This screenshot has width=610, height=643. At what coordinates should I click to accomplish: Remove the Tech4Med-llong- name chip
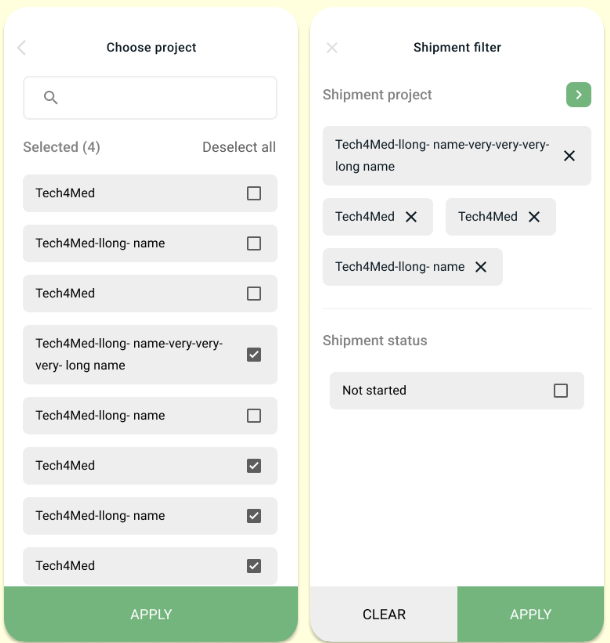pyautogui.click(x=481, y=267)
